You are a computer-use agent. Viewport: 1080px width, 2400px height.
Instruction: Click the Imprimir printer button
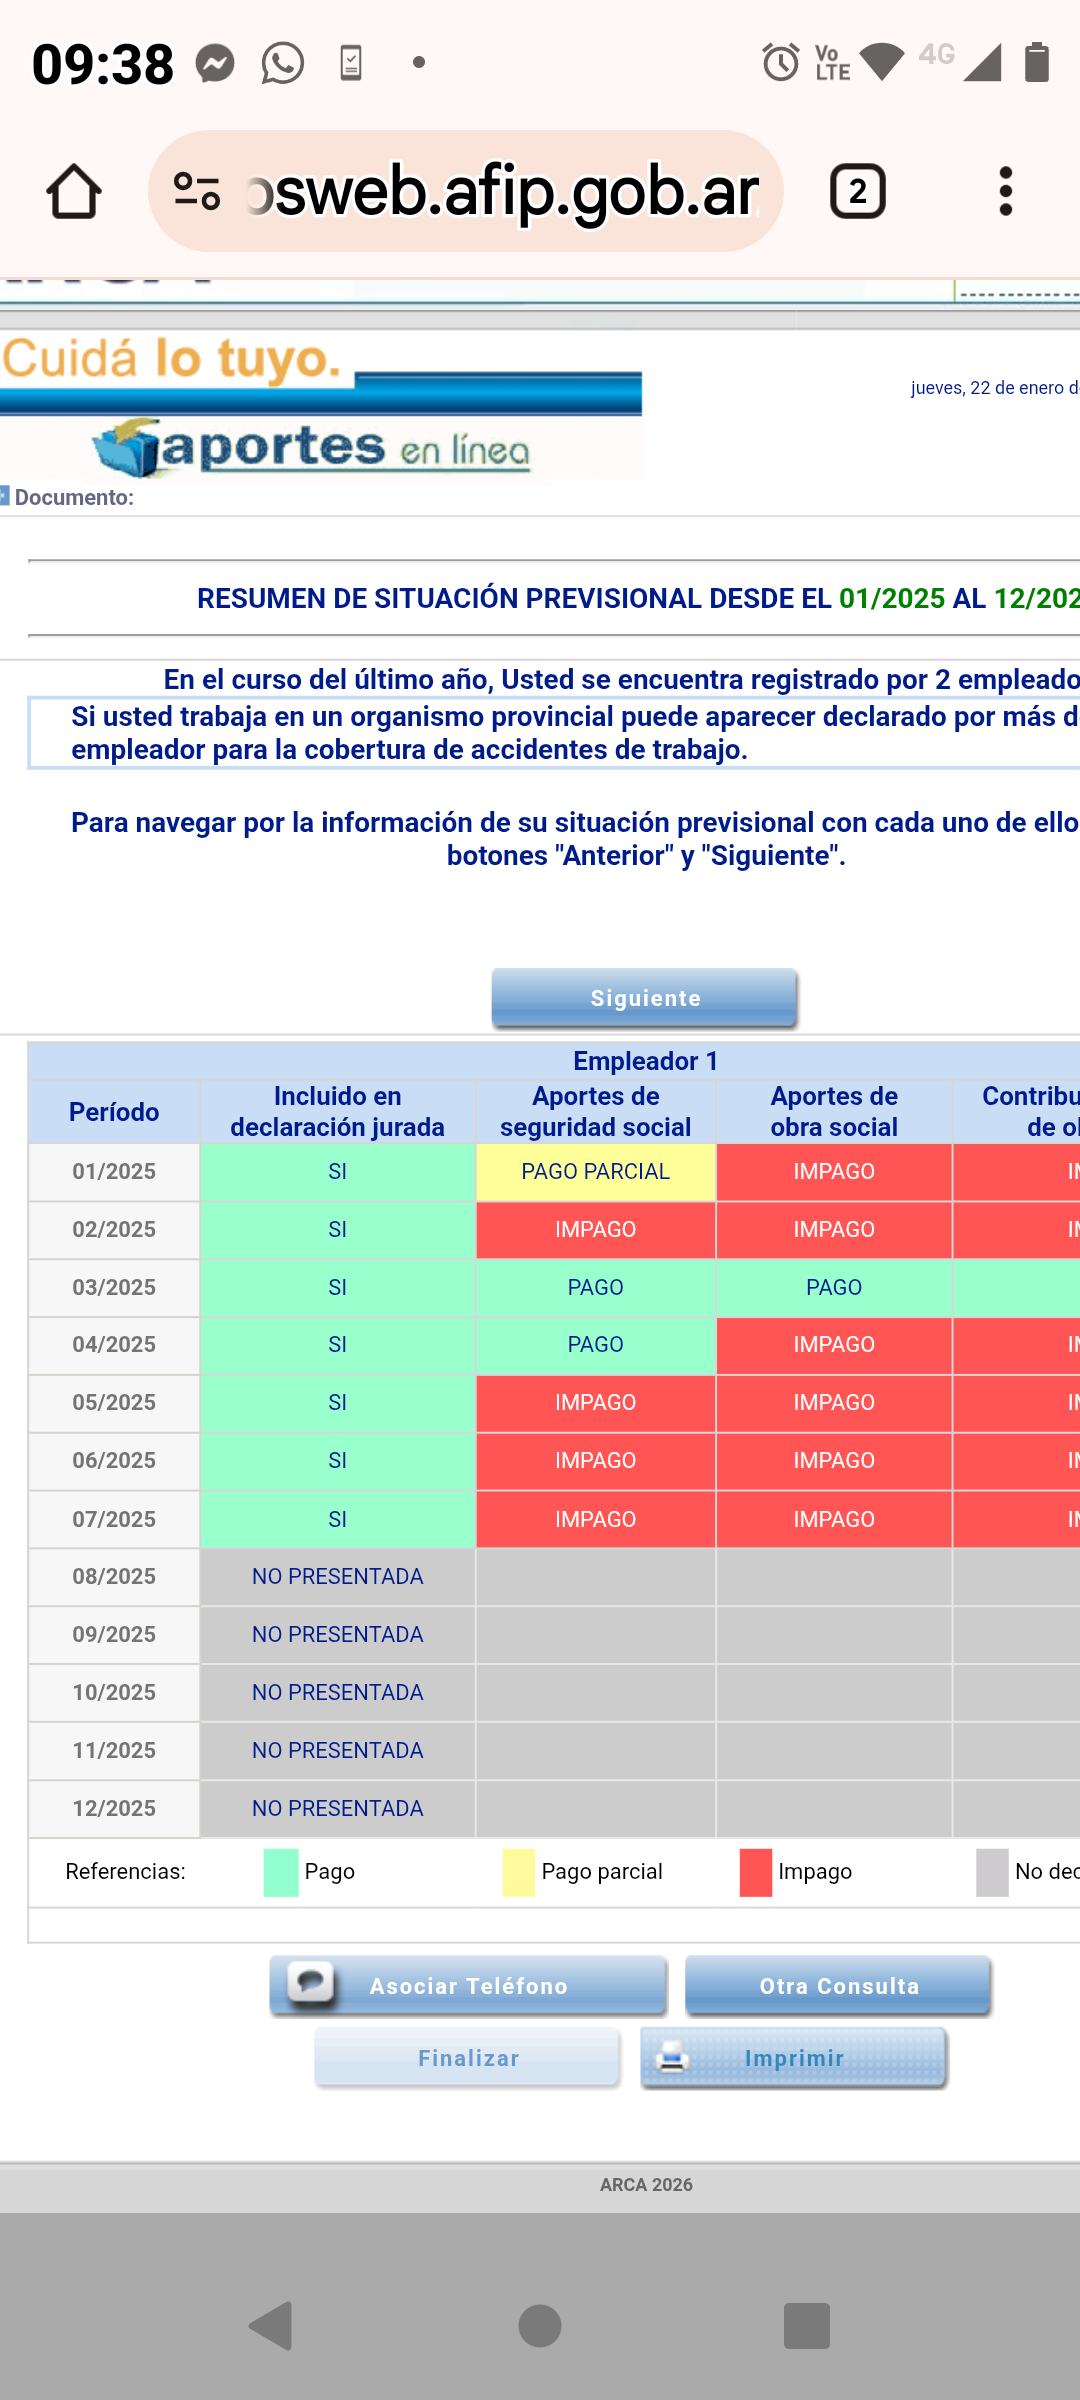(794, 2058)
